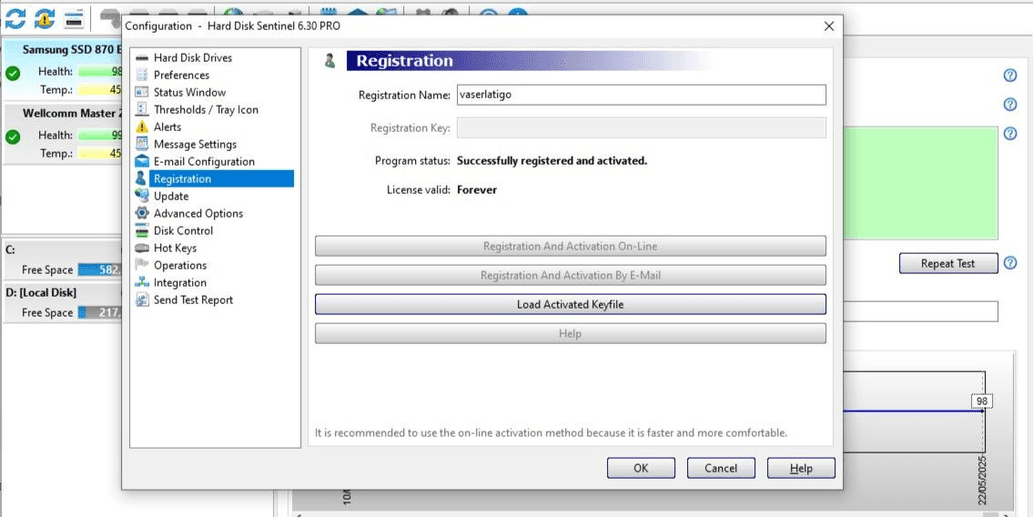Click empty text box below Repeat Test
This screenshot has width=1033, height=517.
tap(920, 312)
